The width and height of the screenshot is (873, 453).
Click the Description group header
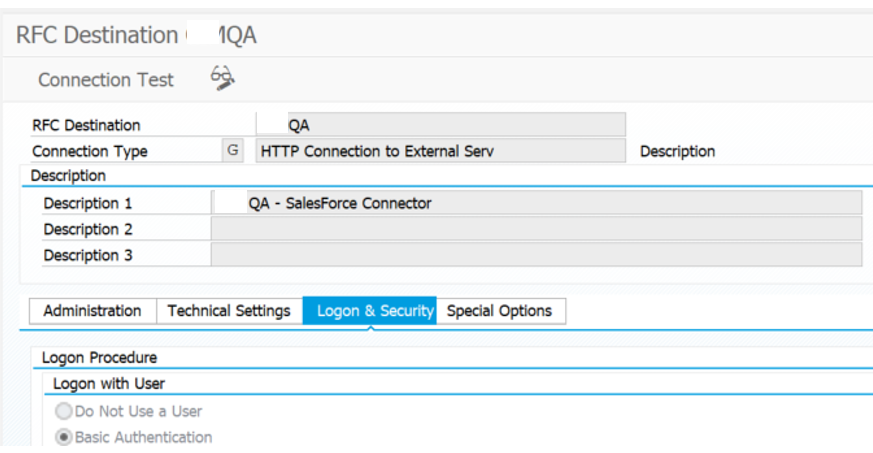68,176
